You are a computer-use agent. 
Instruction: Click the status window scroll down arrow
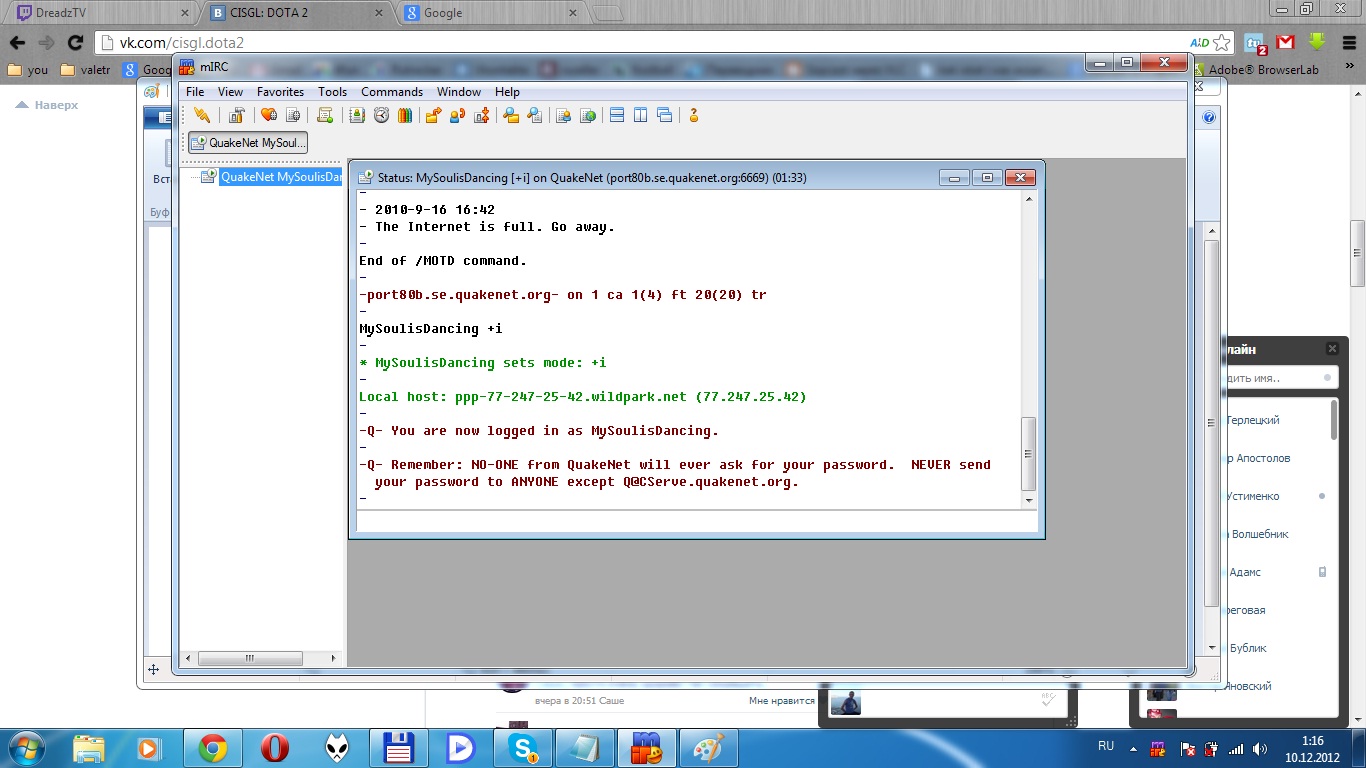1028,499
